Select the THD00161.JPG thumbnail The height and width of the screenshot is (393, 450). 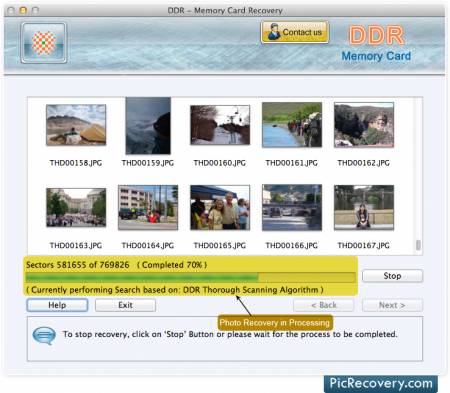(x=292, y=125)
